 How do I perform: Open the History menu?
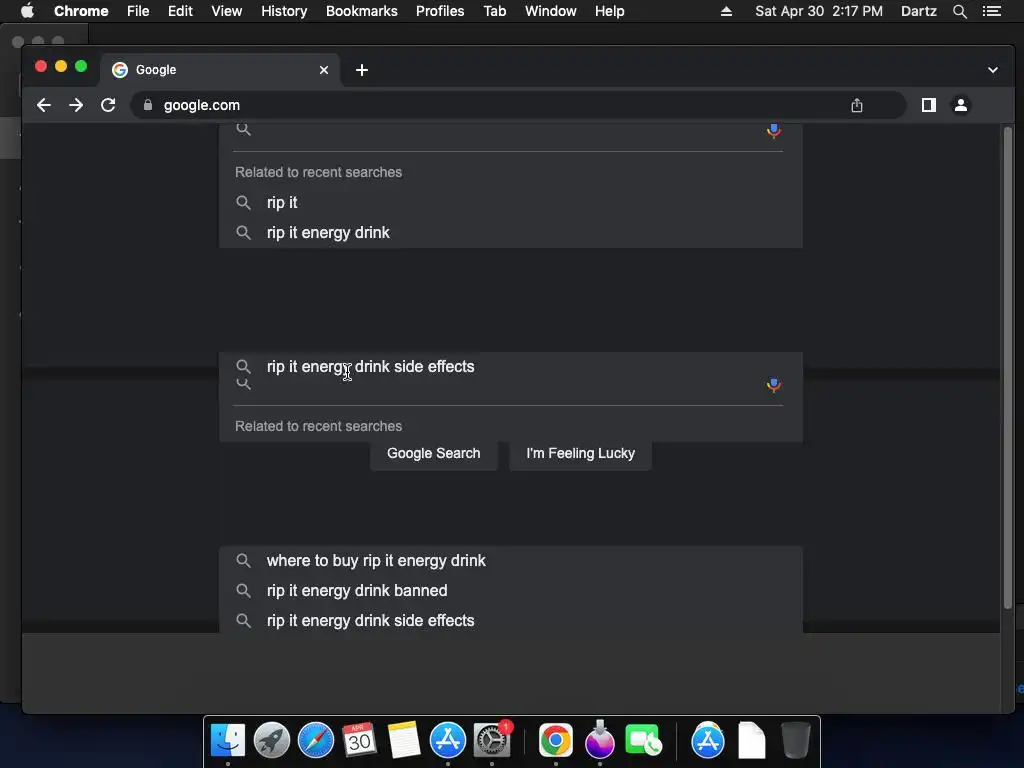coord(284,11)
